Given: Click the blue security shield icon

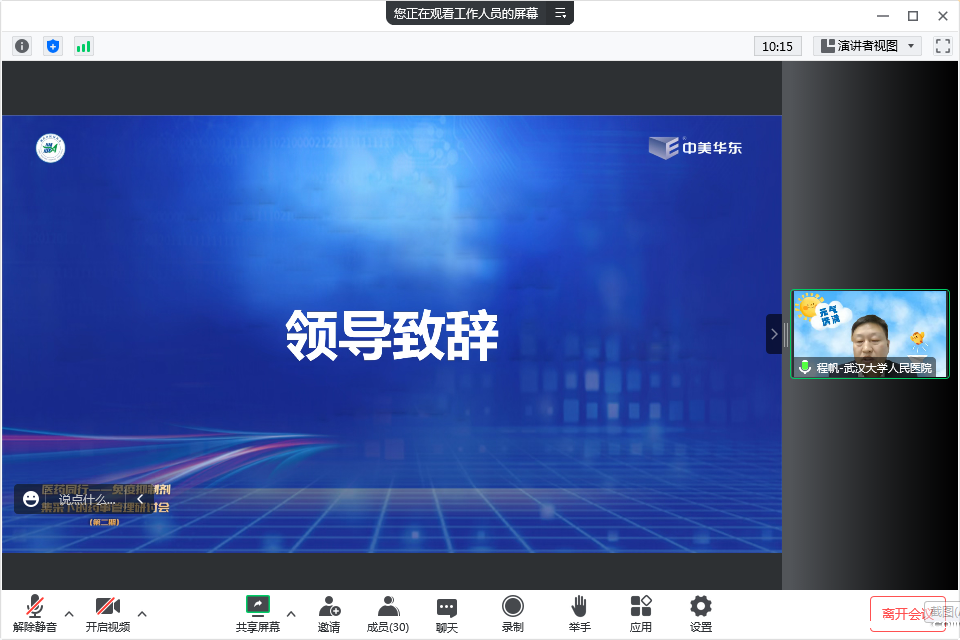Looking at the screenshot, I should 53,46.
